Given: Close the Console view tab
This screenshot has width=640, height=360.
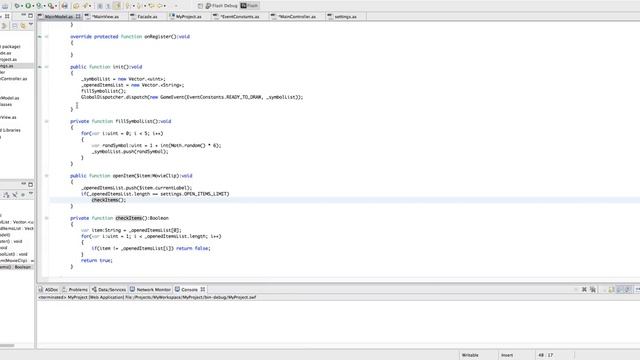Looking at the screenshot, I should [x=203, y=289].
